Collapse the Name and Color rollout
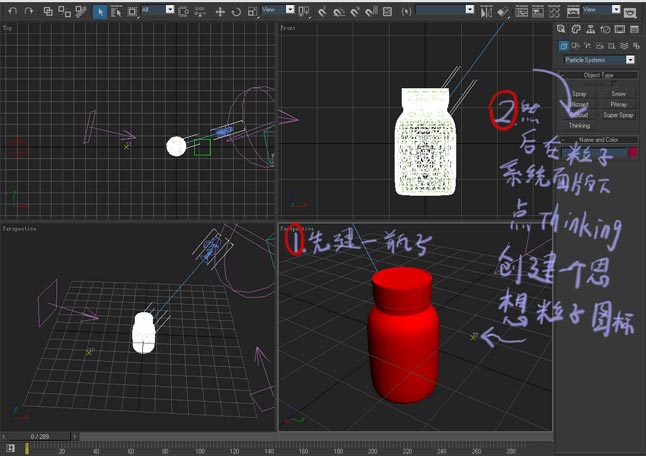 [597, 140]
